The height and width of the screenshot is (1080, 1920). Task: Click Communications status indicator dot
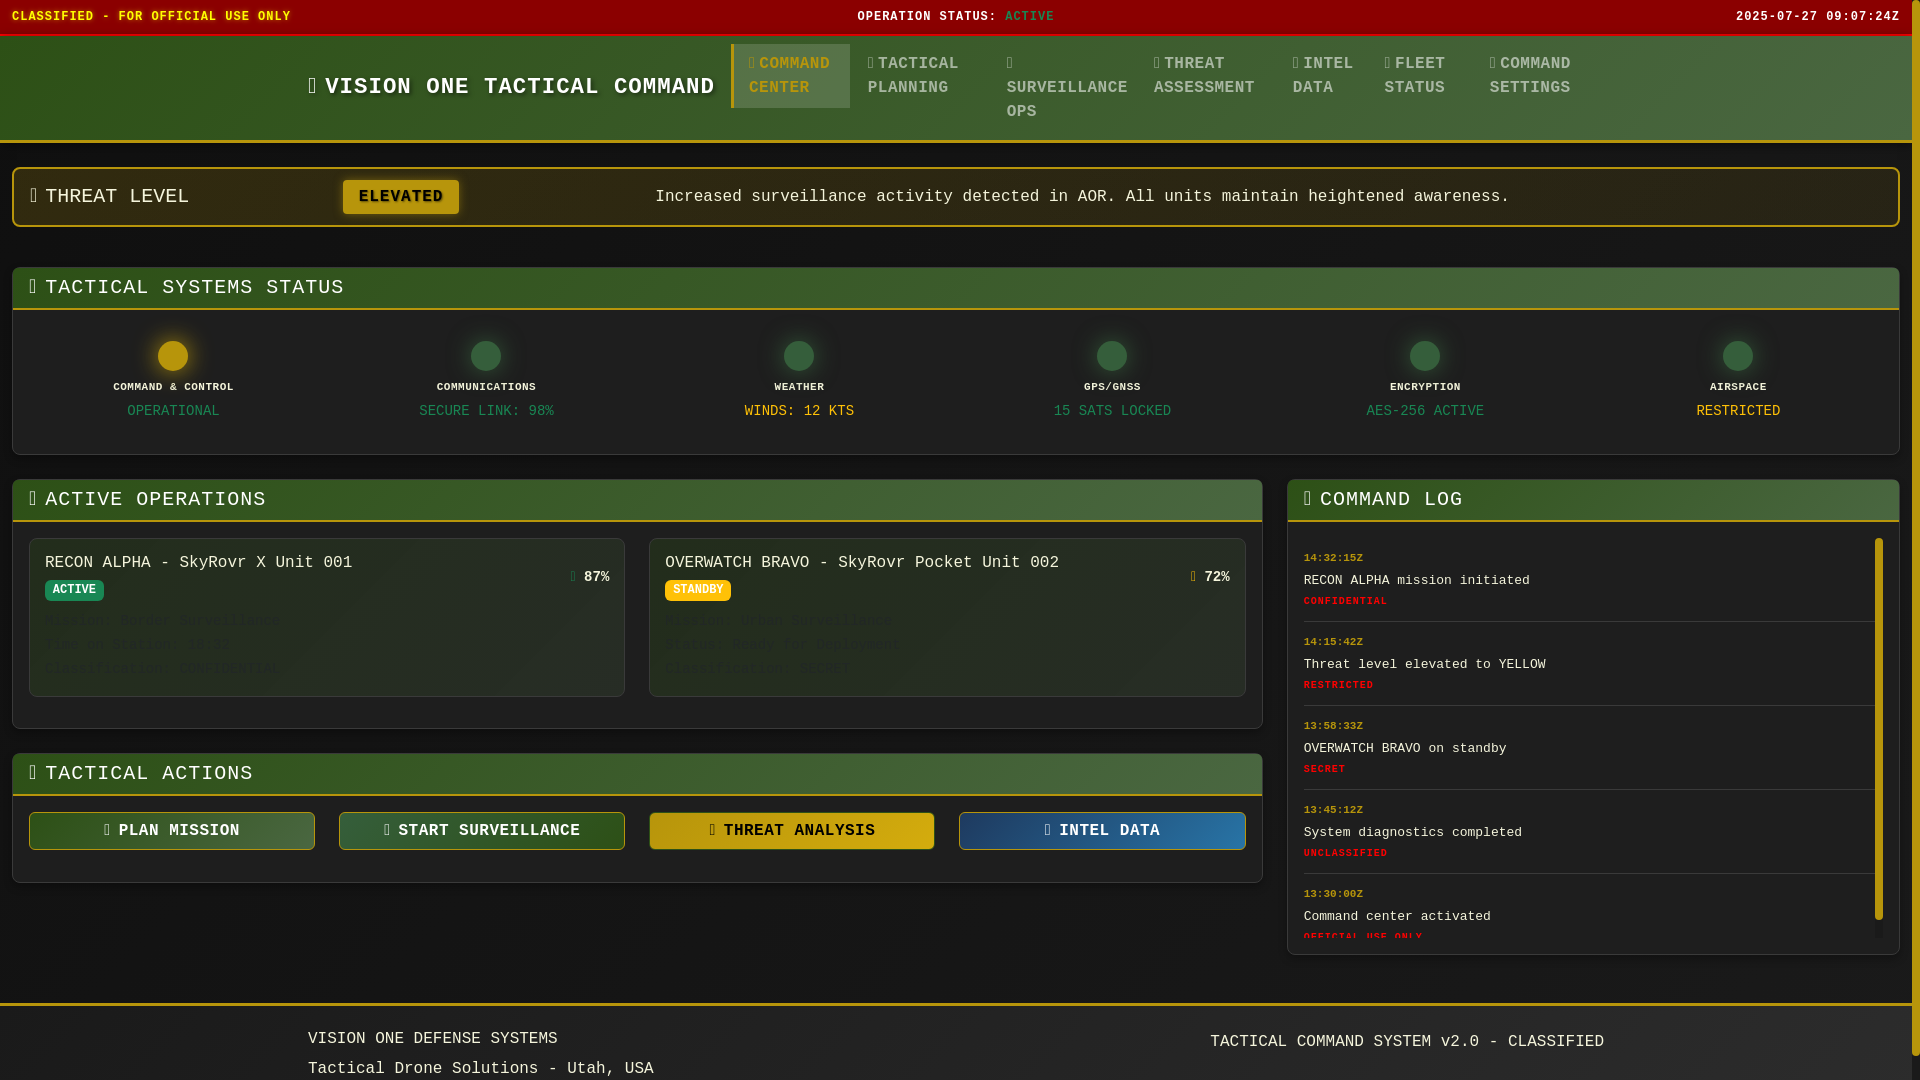tap(486, 356)
